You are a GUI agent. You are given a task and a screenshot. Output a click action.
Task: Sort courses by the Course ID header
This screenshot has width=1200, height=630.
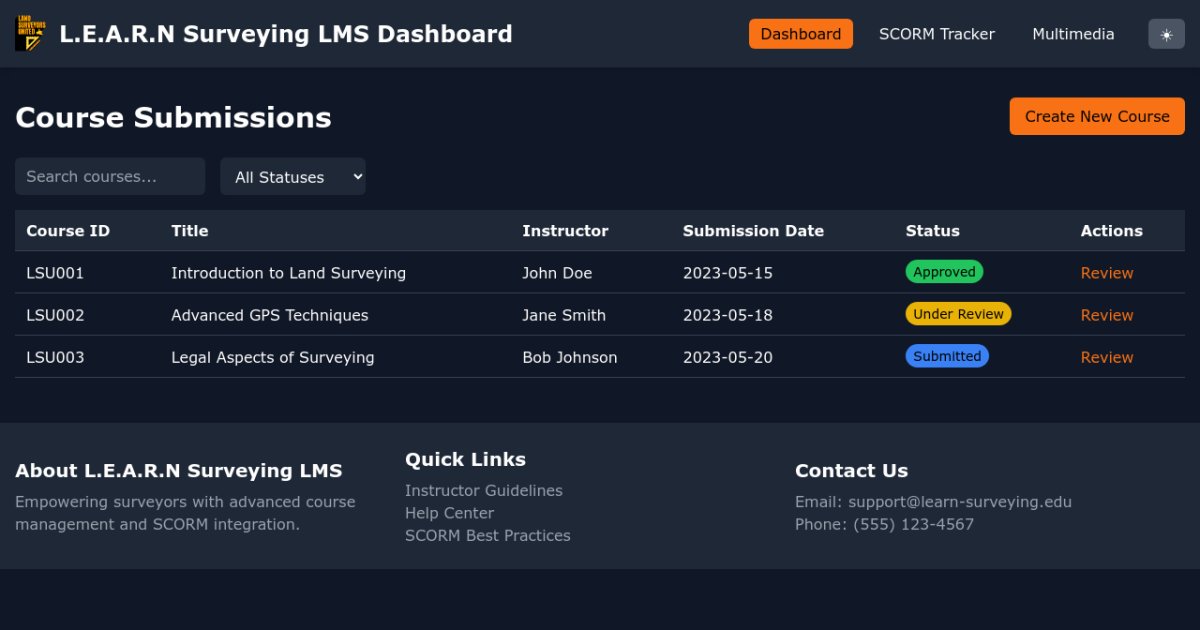(x=67, y=230)
